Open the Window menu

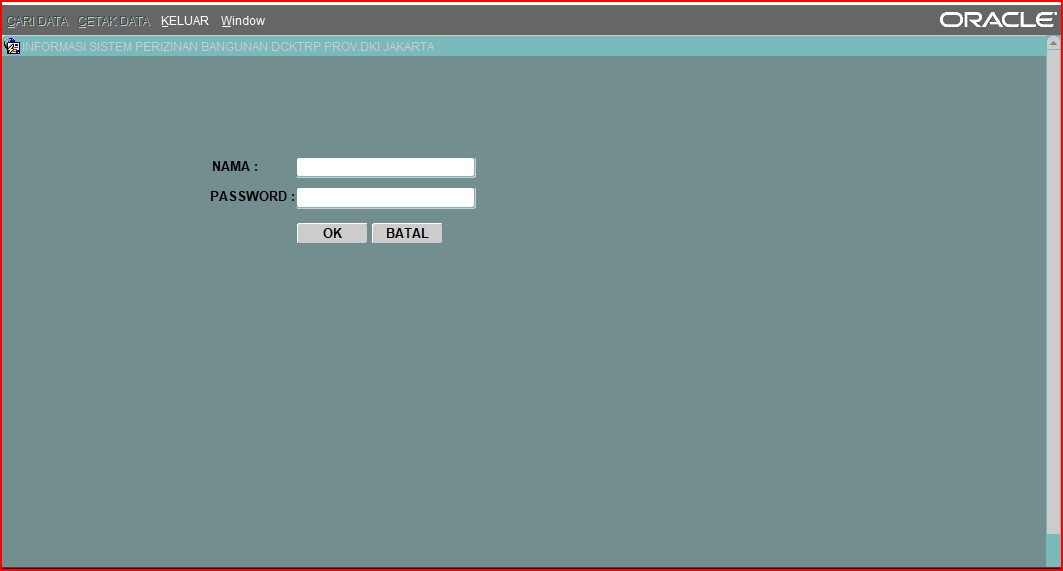coord(243,21)
